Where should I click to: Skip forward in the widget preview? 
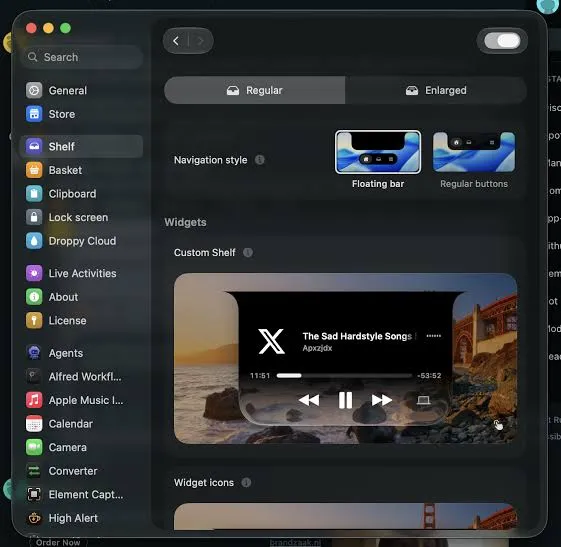(x=381, y=400)
